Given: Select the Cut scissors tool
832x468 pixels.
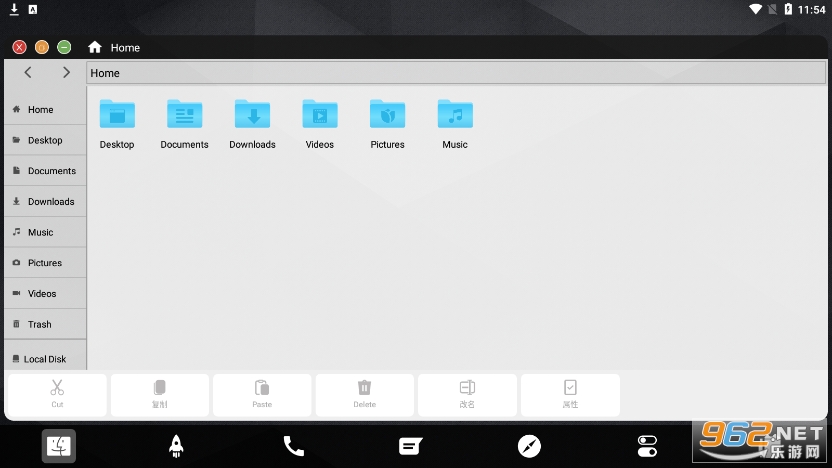Looking at the screenshot, I should tap(57, 395).
